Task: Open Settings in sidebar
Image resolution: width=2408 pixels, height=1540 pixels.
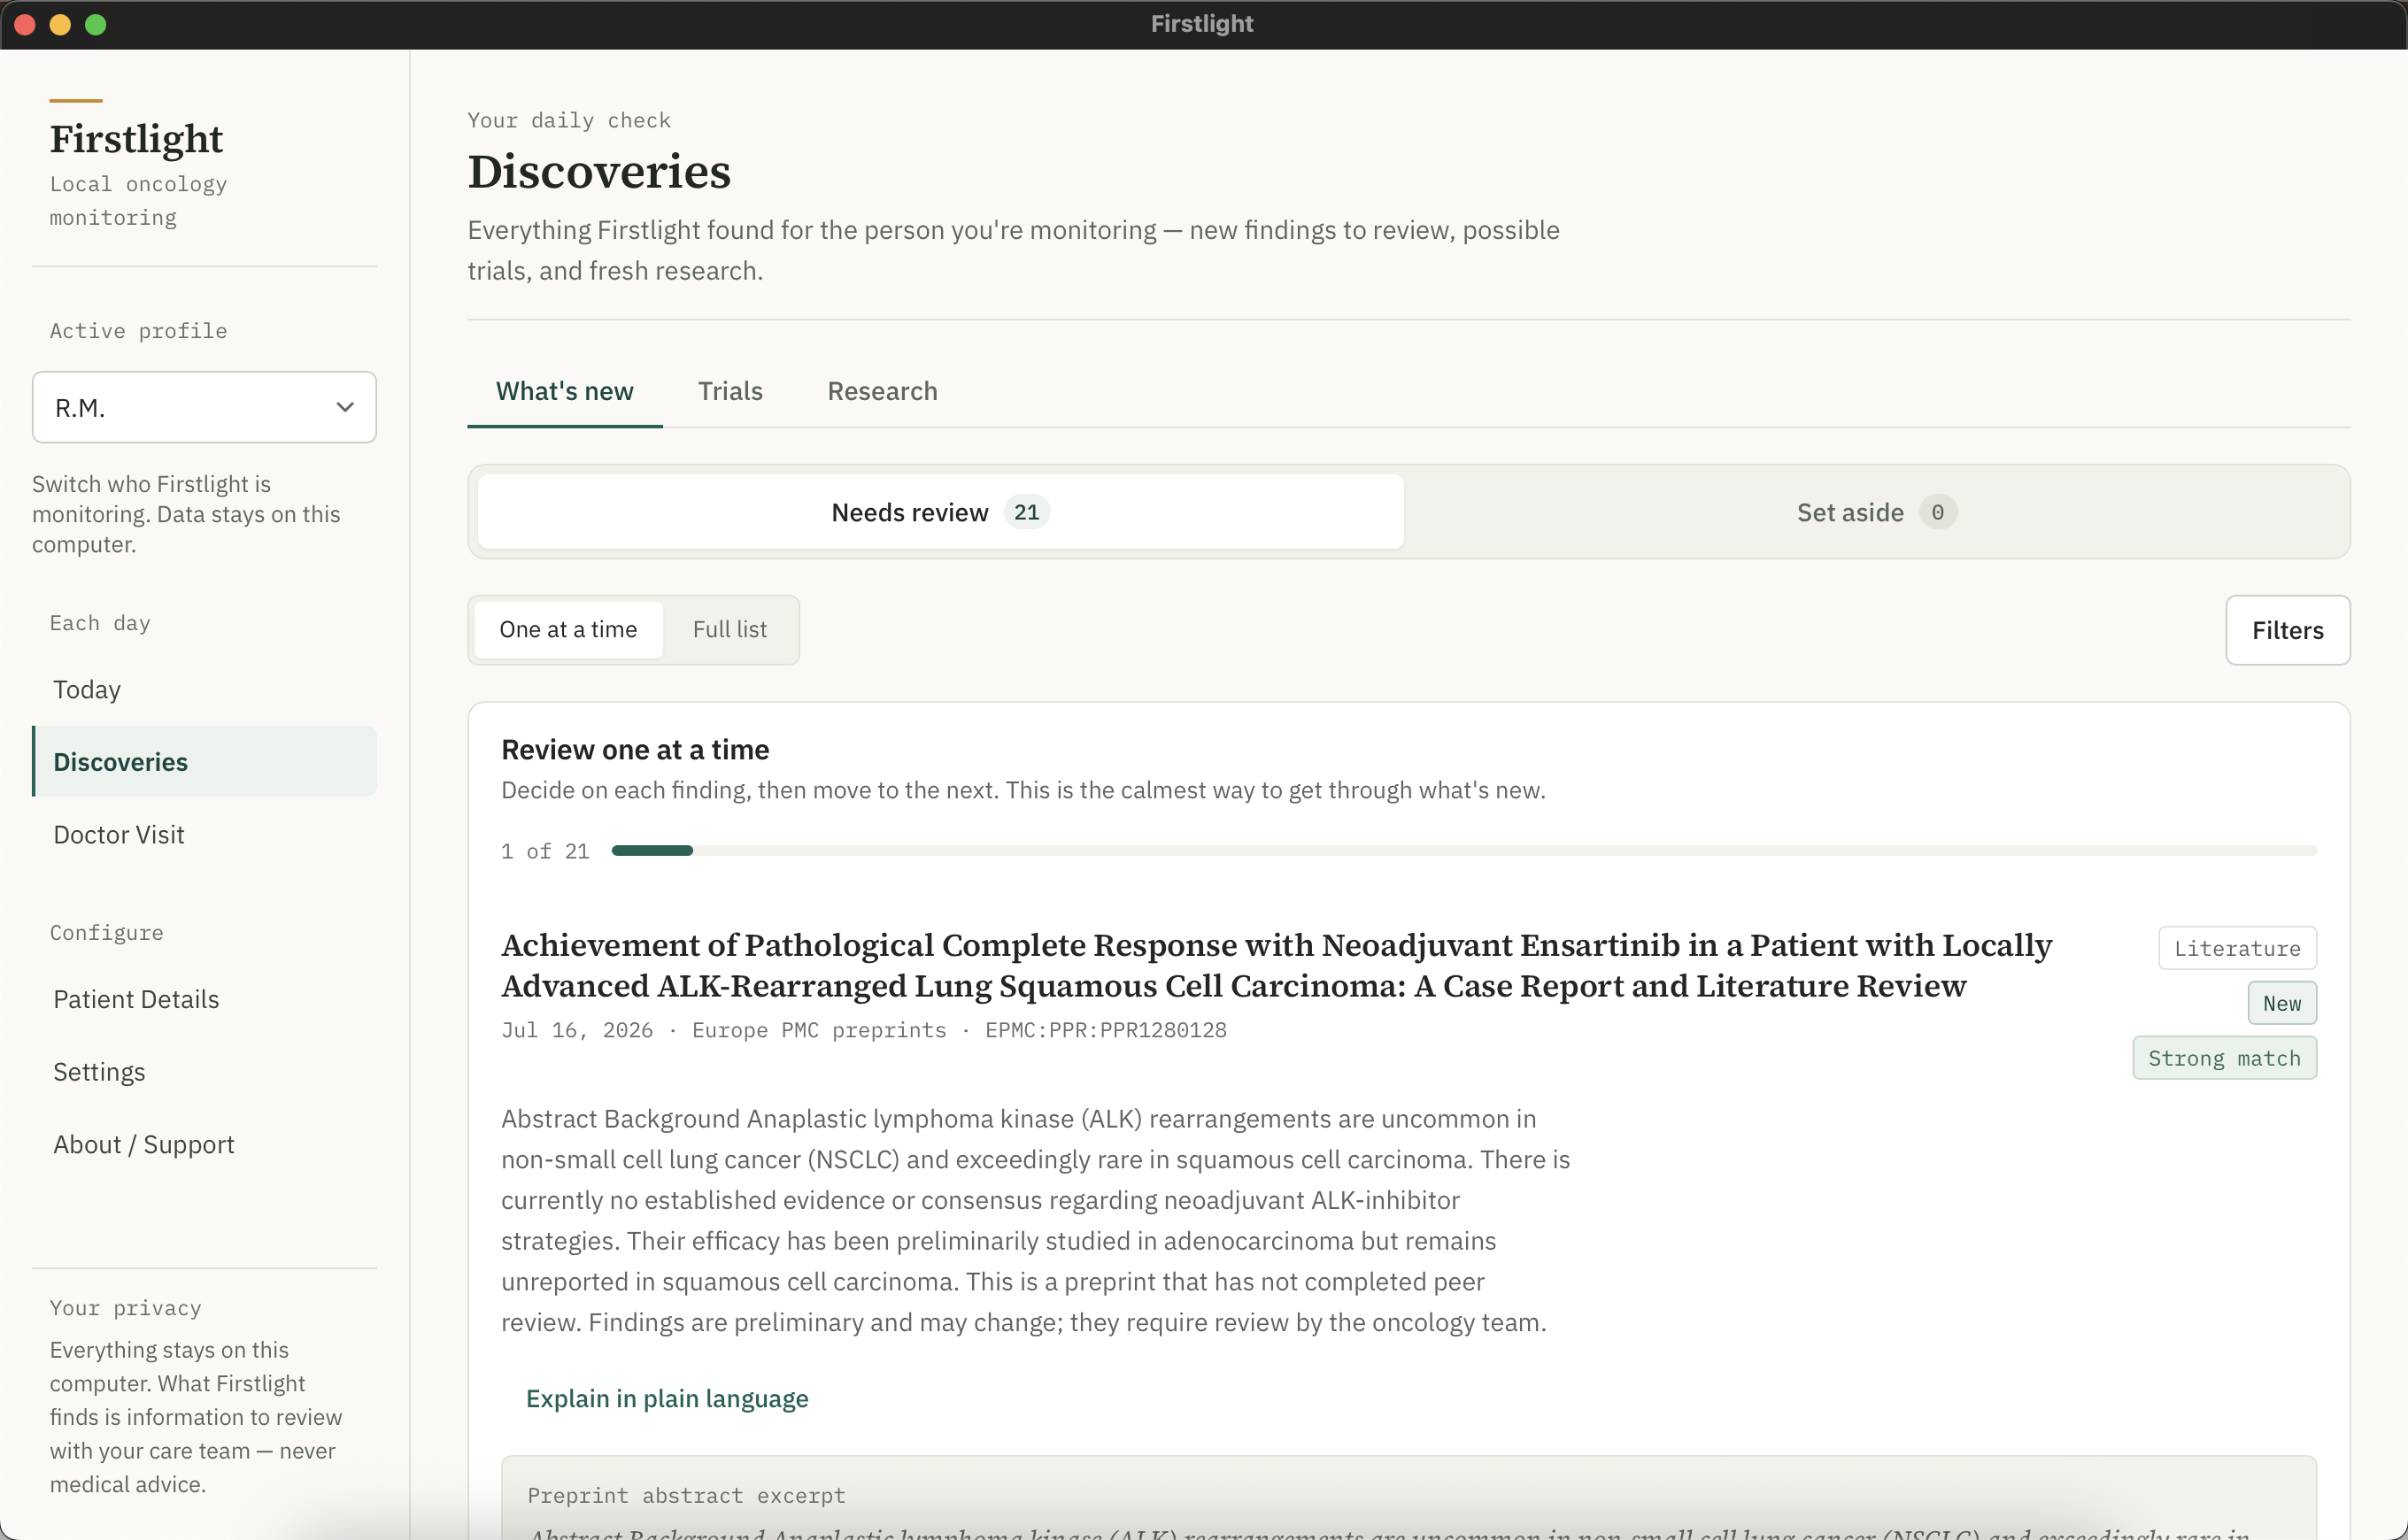Action: (204, 1072)
